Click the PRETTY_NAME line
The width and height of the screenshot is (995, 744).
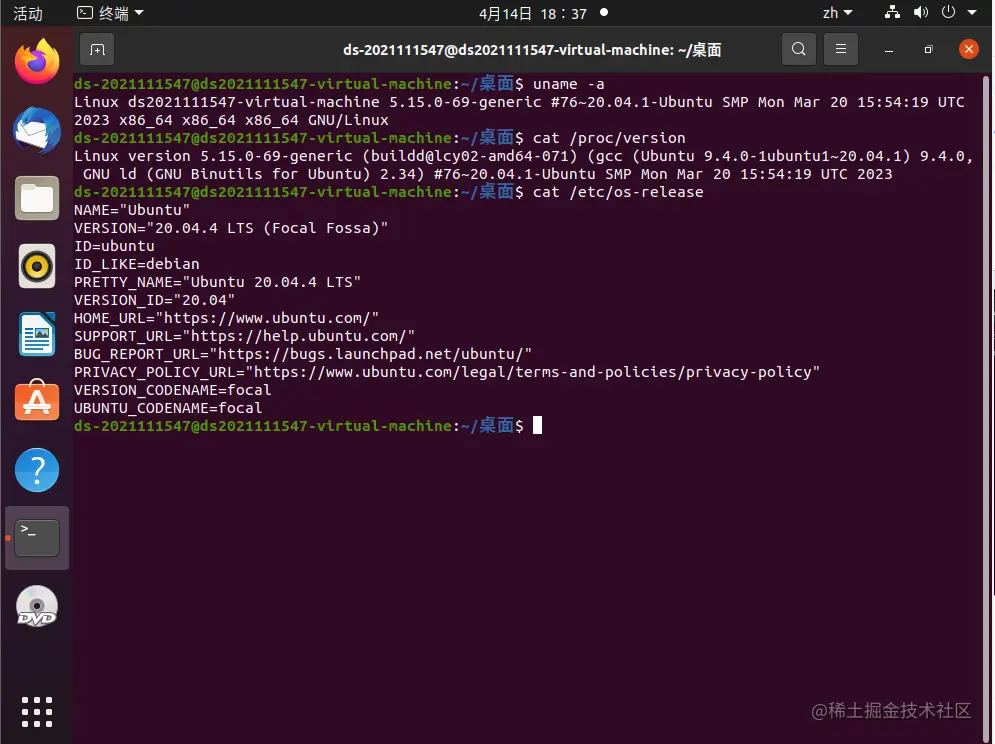(x=217, y=282)
